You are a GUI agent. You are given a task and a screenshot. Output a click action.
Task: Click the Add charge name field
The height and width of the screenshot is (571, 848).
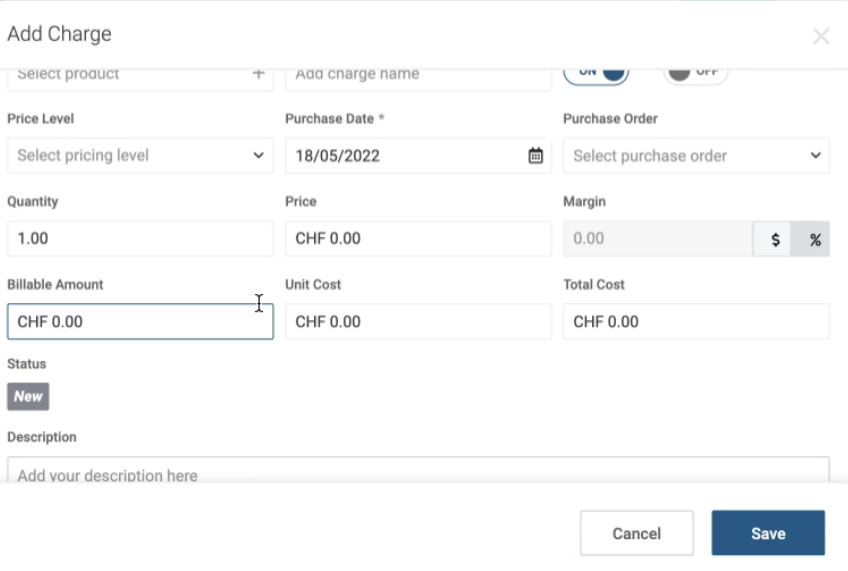click(x=418, y=79)
